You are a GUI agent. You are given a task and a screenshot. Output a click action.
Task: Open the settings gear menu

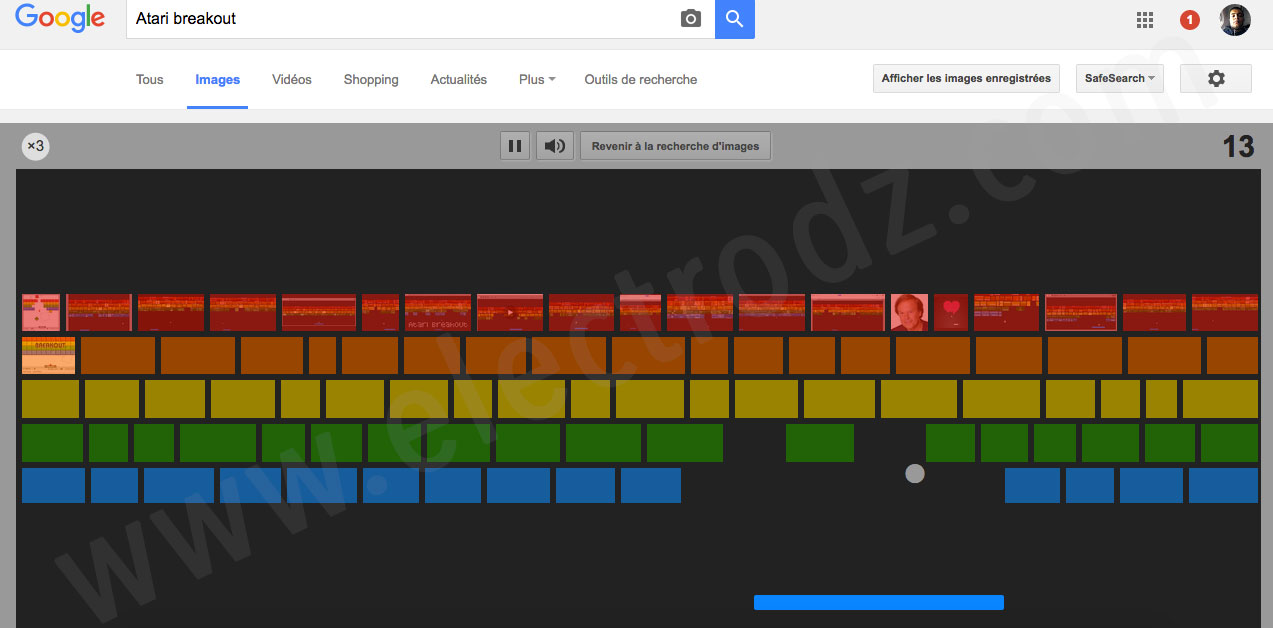[1216, 78]
